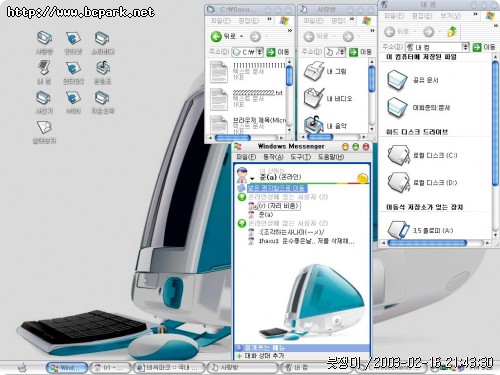Click the yellow smiley icon in Messenger
500x375 pixels.
coord(363,178)
